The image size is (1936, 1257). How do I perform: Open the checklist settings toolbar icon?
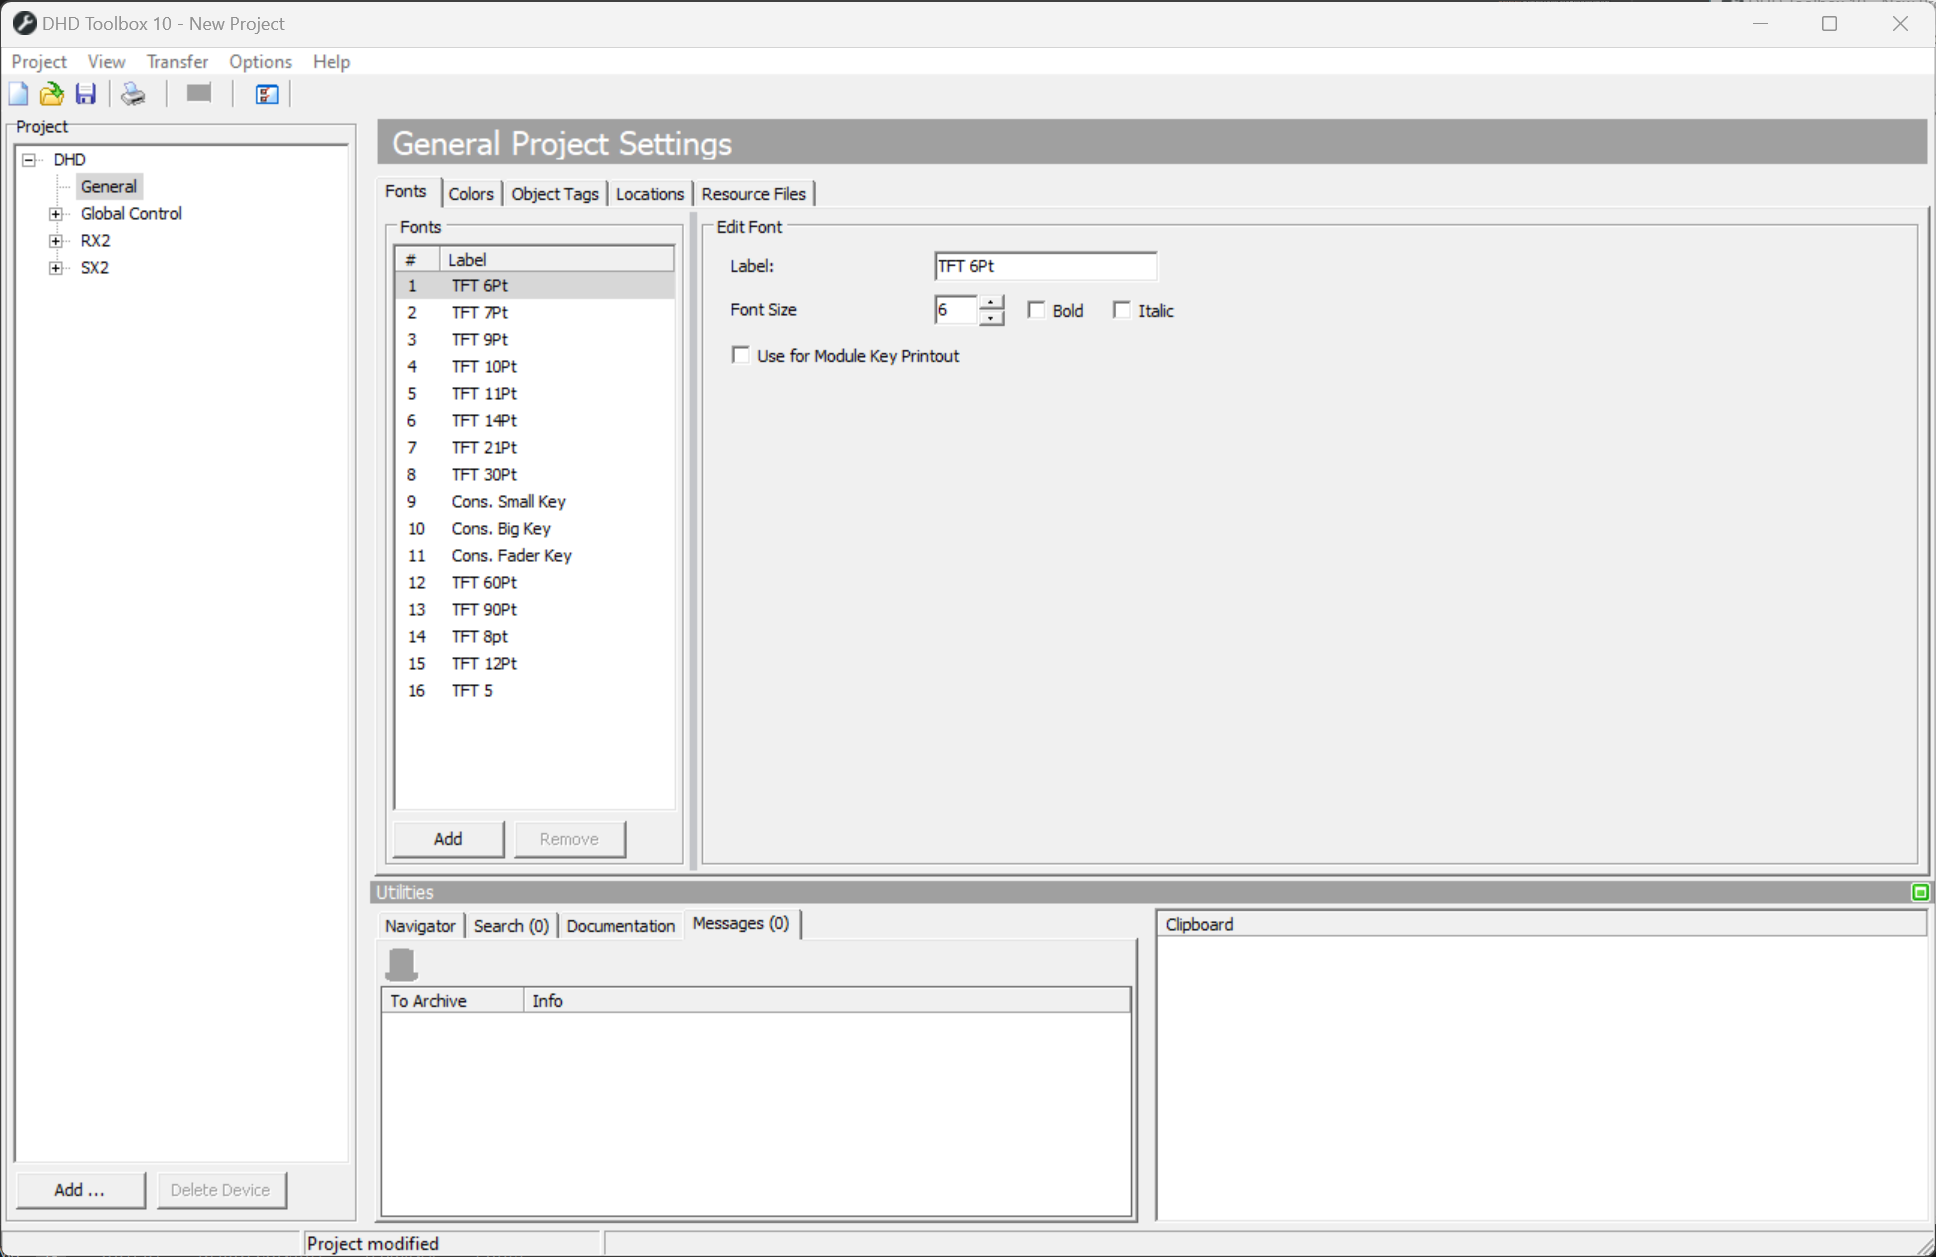point(265,93)
